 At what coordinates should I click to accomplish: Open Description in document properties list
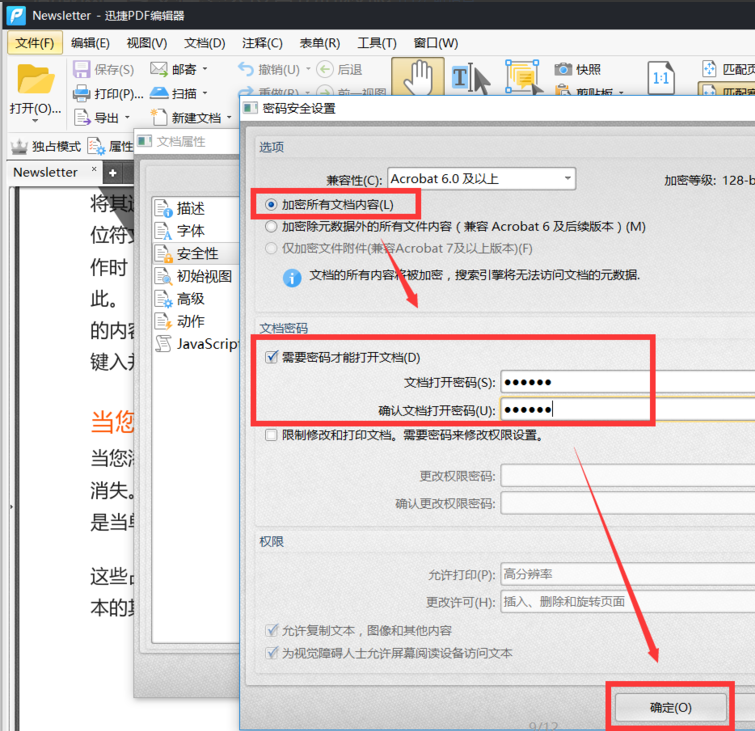tap(190, 208)
